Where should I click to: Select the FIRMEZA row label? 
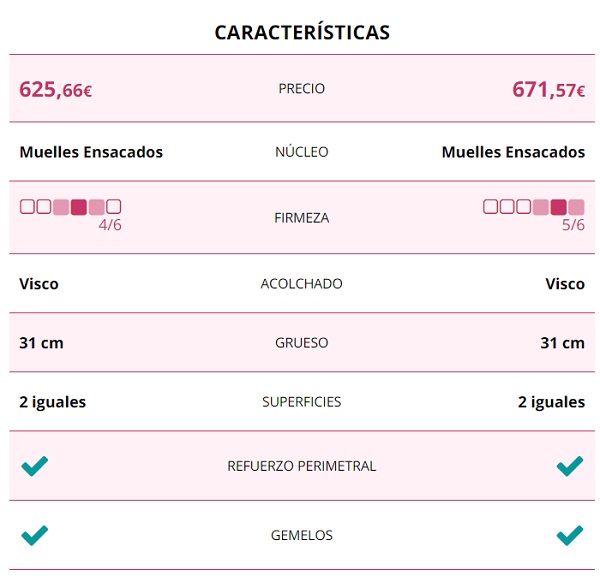pyautogui.click(x=301, y=218)
